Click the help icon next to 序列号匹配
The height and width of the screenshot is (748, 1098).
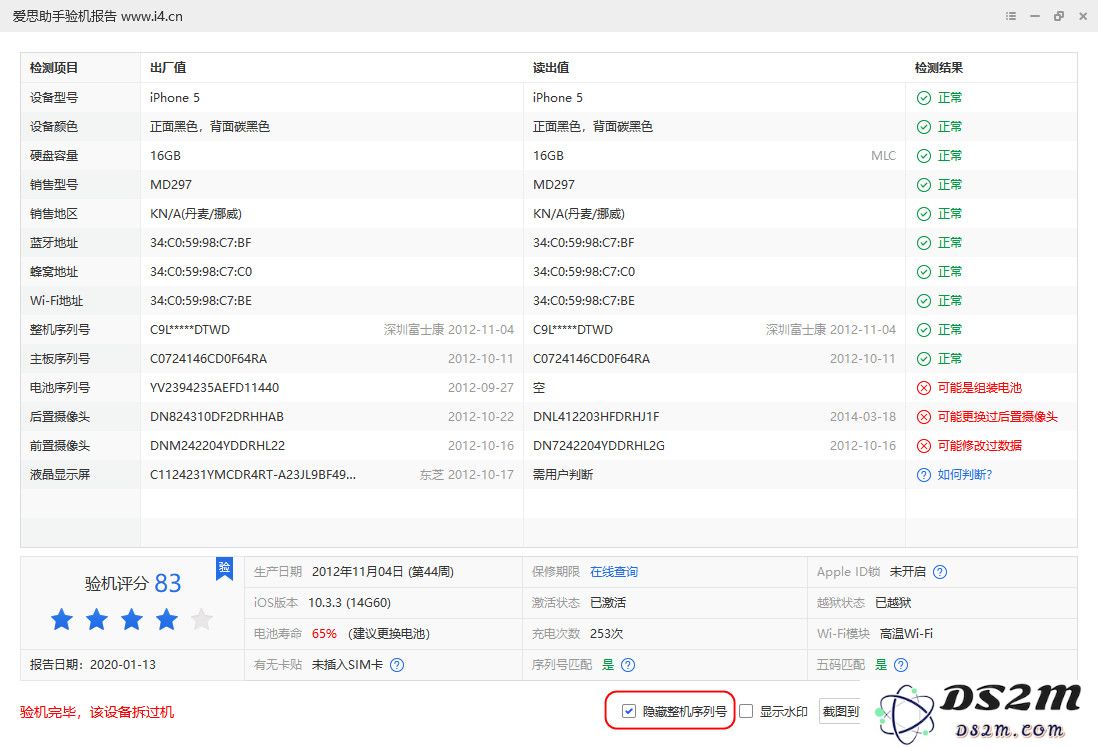tap(628, 665)
